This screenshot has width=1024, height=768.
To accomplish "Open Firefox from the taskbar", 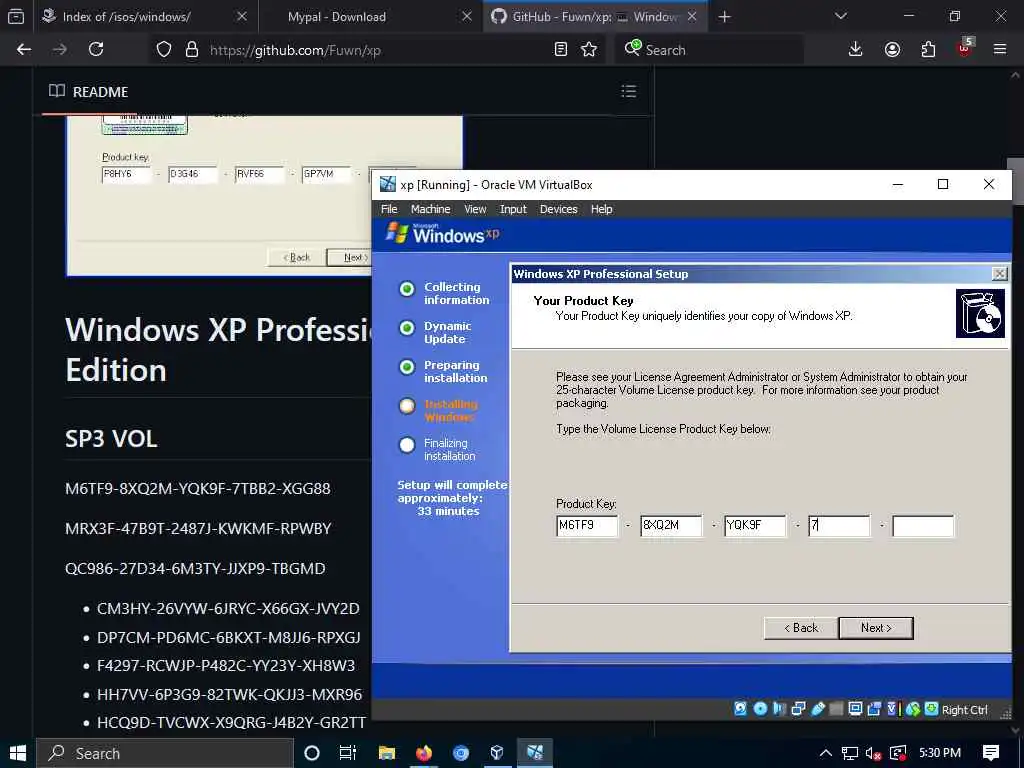I will [x=424, y=754].
